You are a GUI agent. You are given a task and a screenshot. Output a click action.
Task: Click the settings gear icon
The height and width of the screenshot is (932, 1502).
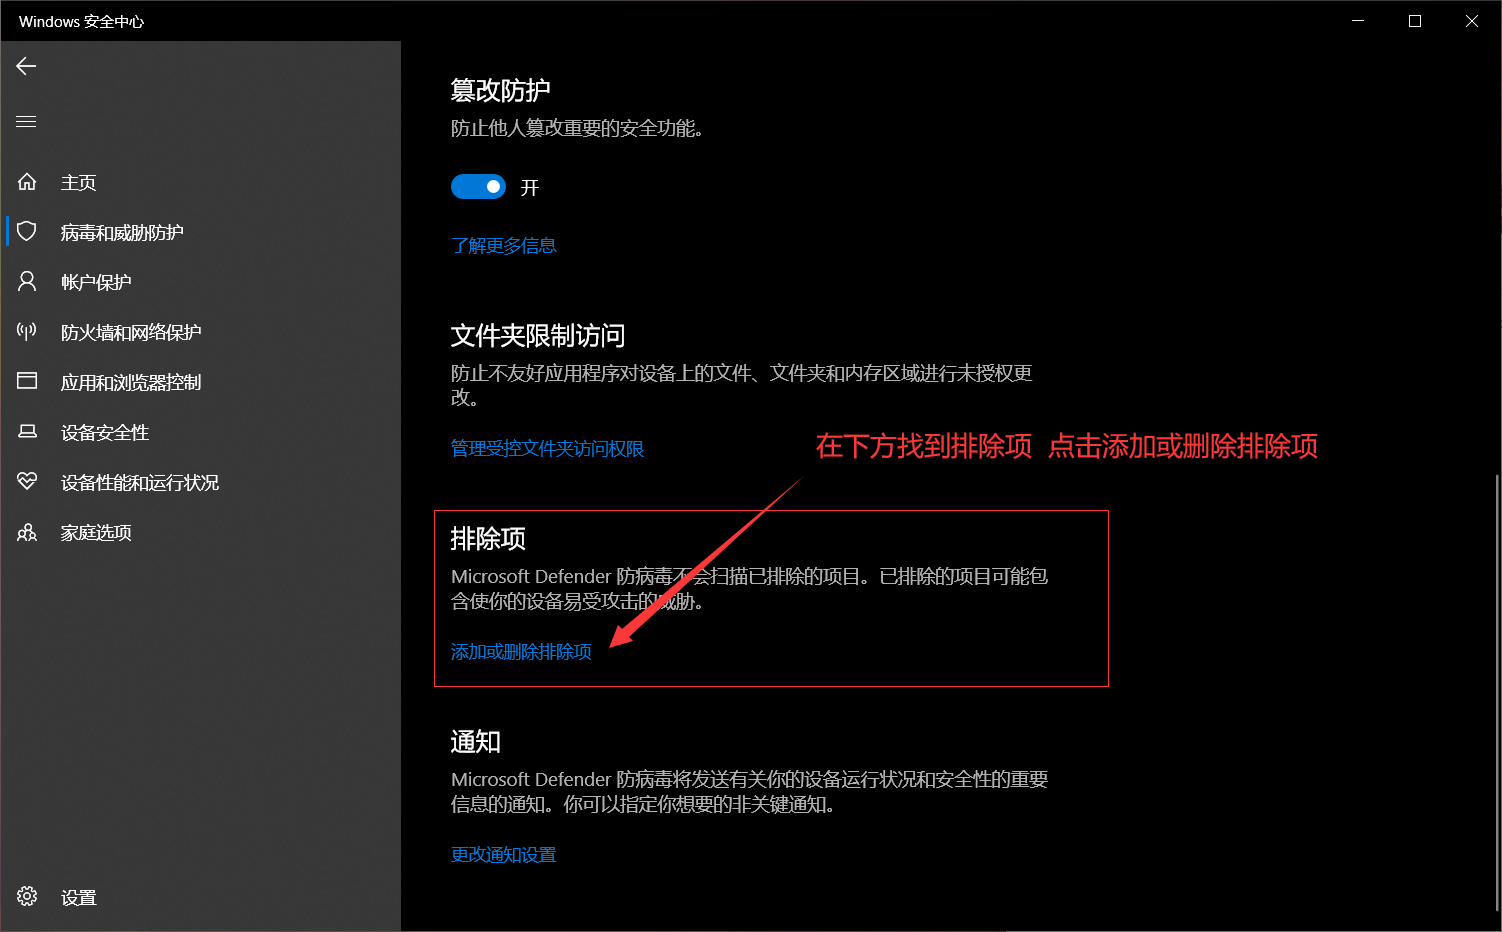[x=27, y=897]
